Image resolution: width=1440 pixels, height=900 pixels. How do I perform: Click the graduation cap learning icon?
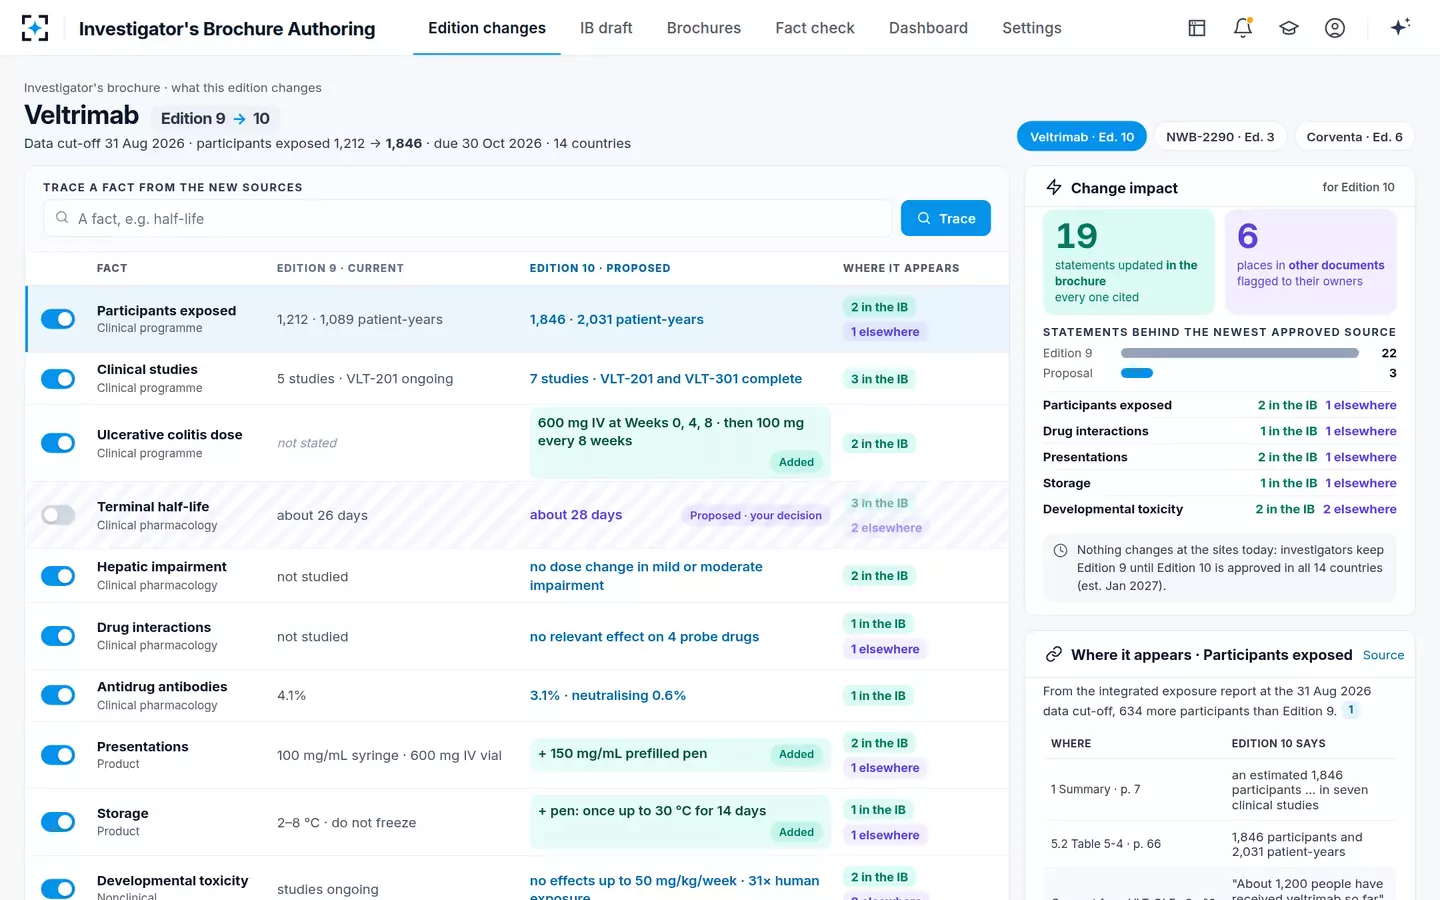click(x=1289, y=28)
